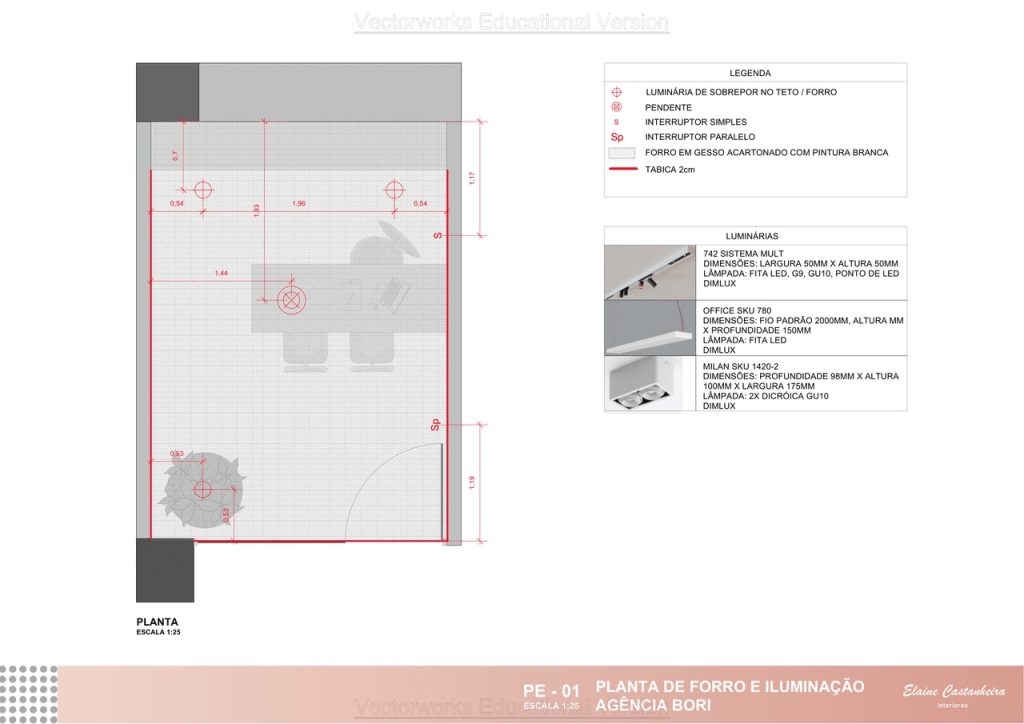
Task: Click the '1,83' vertical dimension label
Action: tap(257, 210)
